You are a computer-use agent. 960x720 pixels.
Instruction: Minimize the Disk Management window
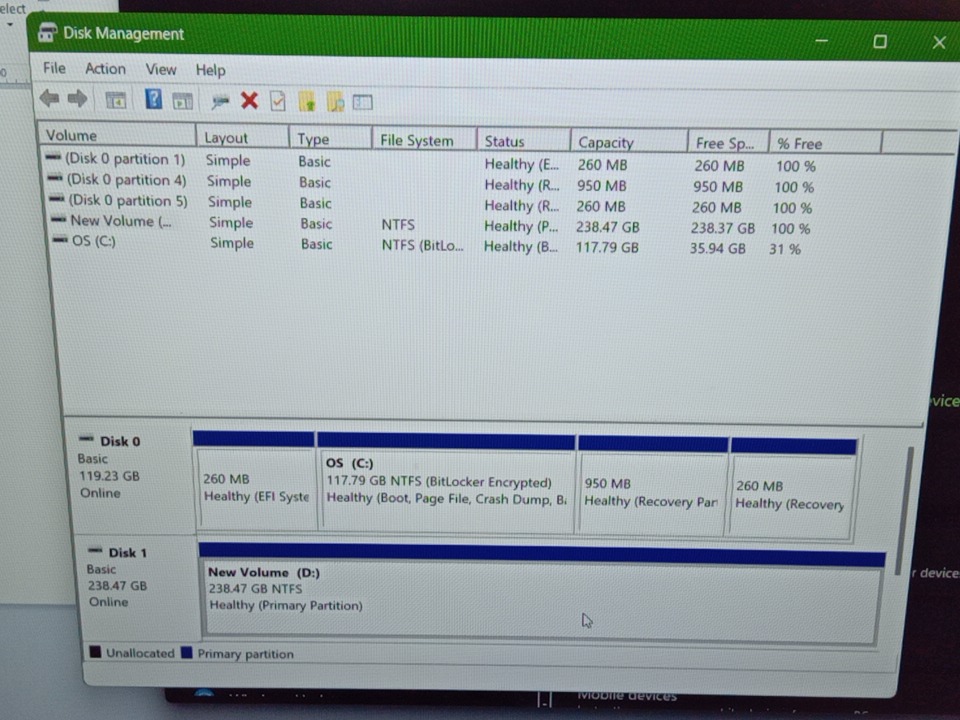822,41
